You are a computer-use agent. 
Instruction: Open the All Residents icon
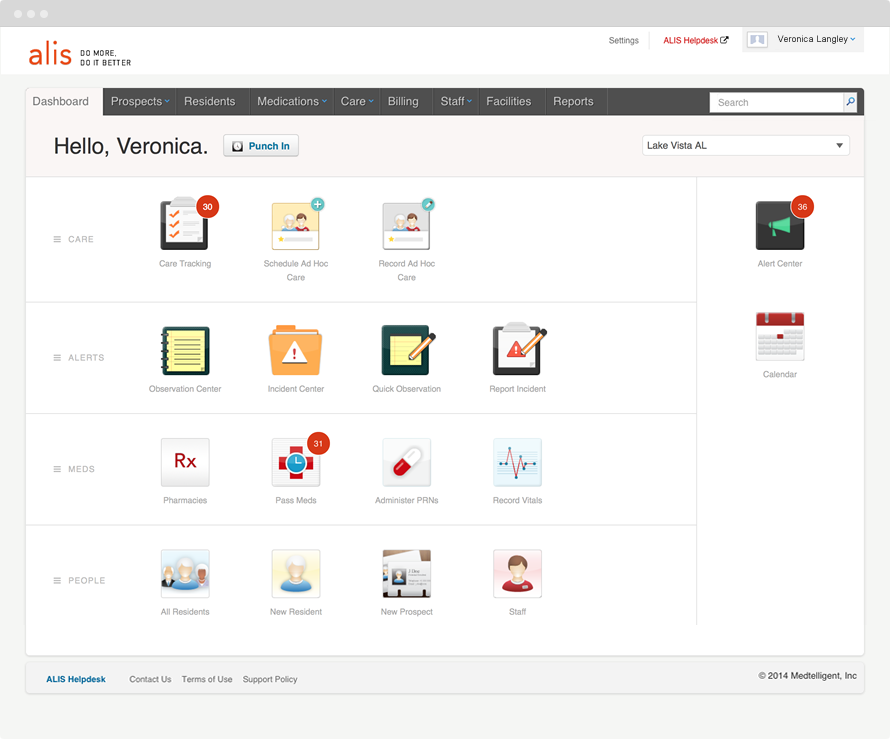tap(185, 573)
